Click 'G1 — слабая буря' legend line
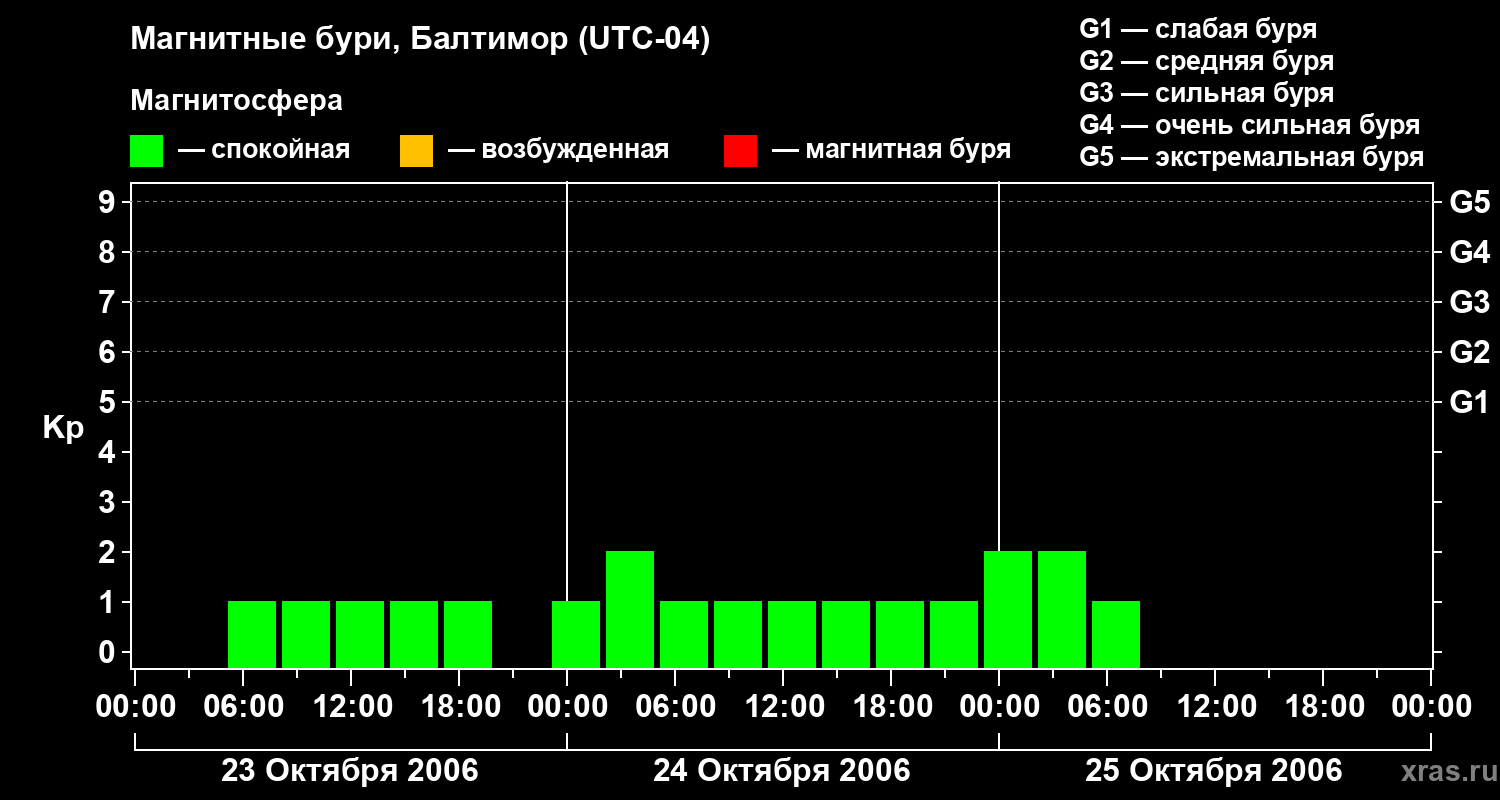The height and width of the screenshot is (800, 1500). [x=1198, y=29]
